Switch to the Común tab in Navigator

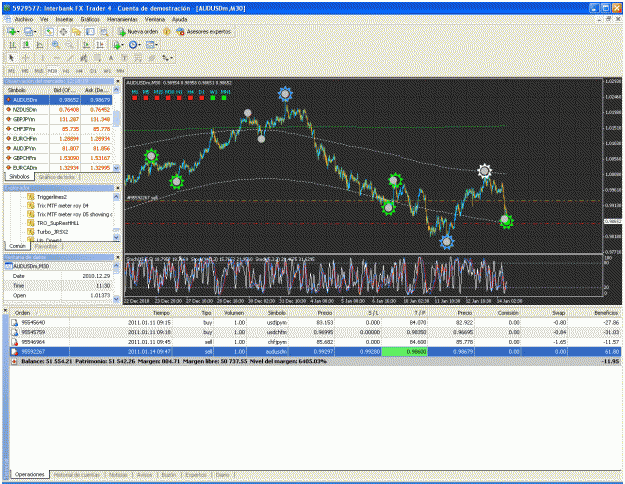point(17,246)
